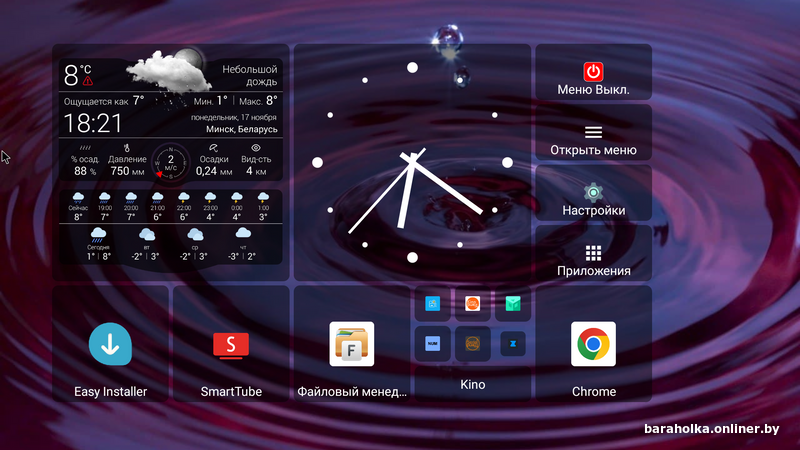
Task: Click the Давление 750 мм pressure reading
Action: click(127, 161)
